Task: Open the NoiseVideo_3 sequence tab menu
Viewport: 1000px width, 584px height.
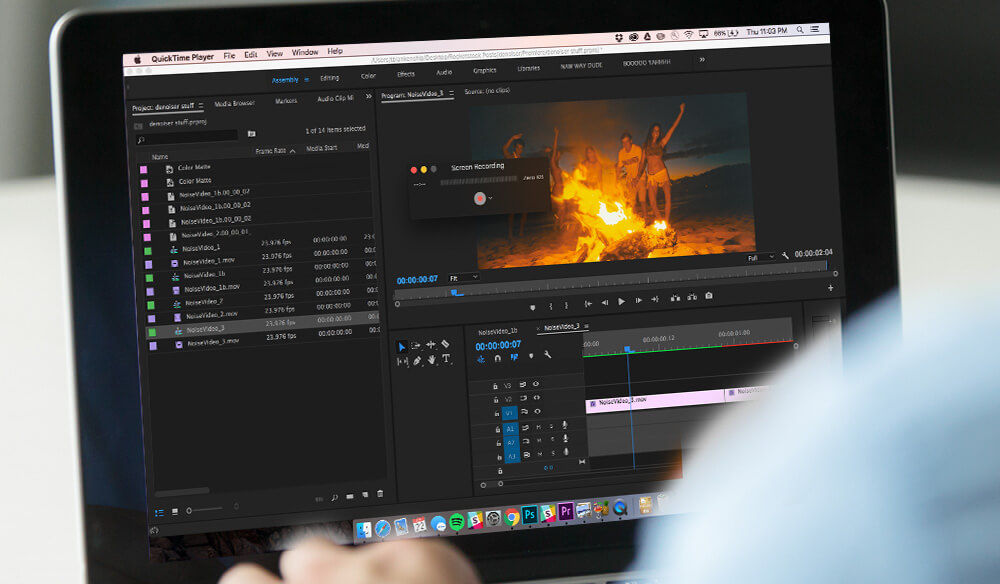Action: 586,326
